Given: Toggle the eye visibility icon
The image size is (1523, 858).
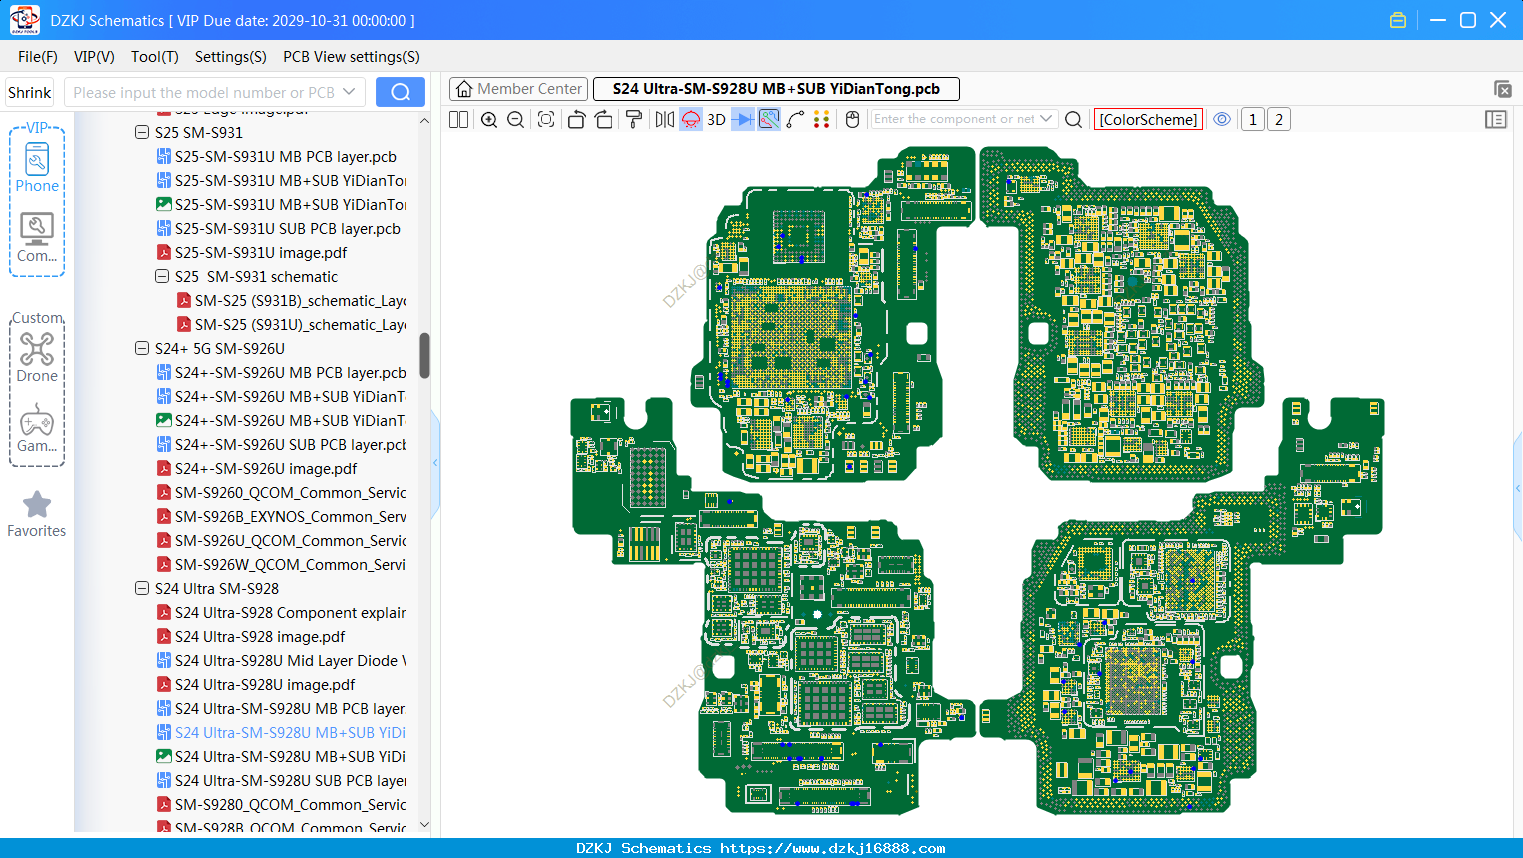Looking at the screenshot, I should 1222,119.
